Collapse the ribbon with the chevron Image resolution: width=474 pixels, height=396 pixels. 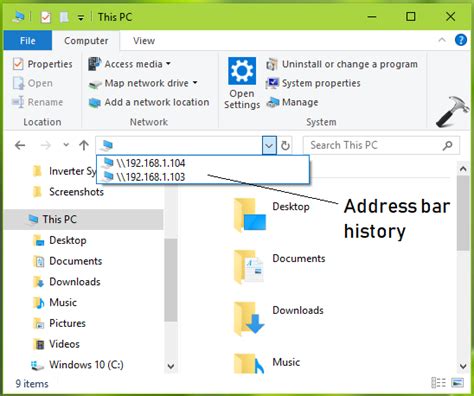coord(442,40)
